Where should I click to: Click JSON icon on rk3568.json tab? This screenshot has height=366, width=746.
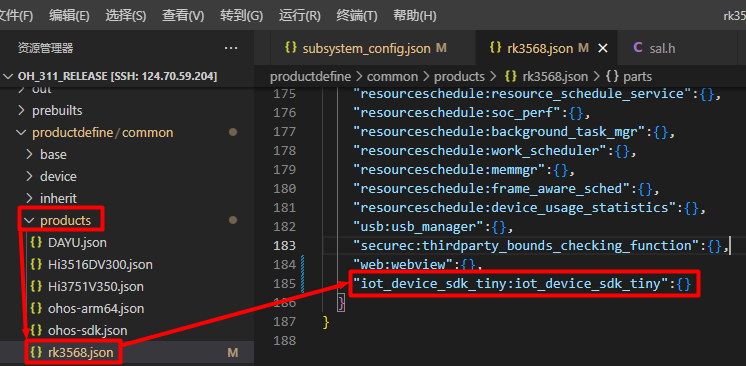[x=495, y=48]
